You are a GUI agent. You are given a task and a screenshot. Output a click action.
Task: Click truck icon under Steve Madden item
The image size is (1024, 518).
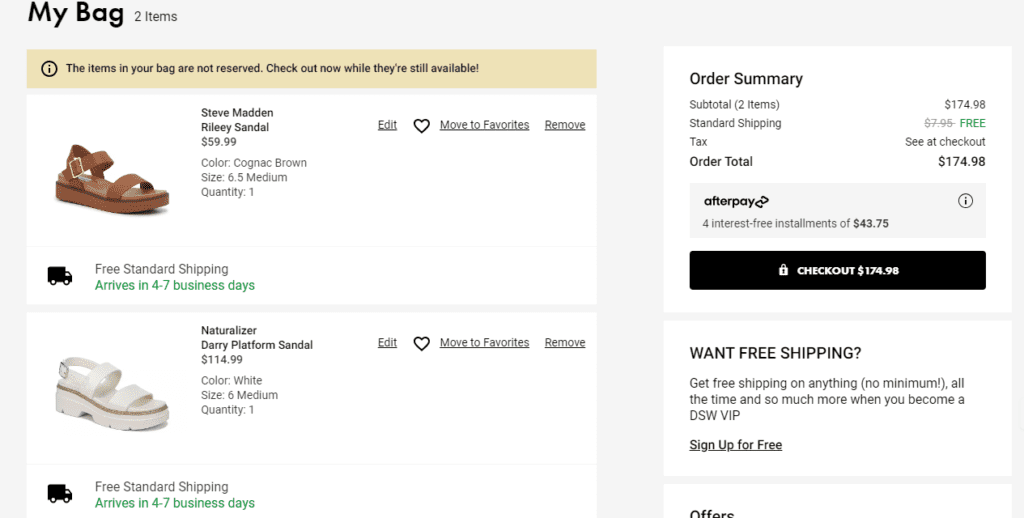coord(60,276)
